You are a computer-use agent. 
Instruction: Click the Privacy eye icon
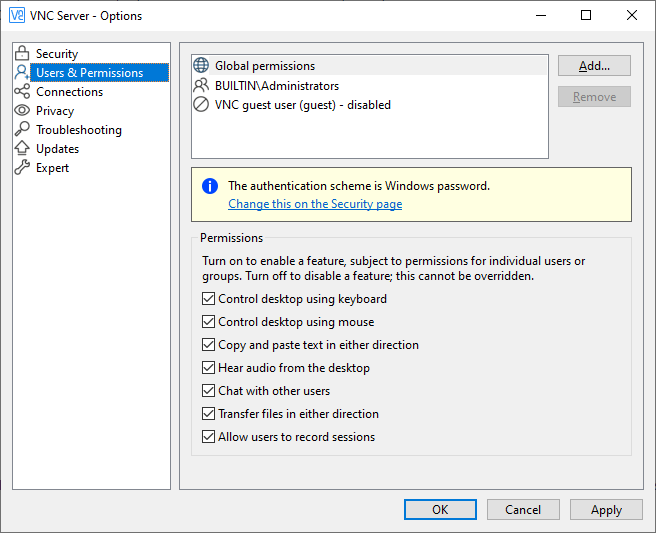pyautogui.click(x=22, y=110)
